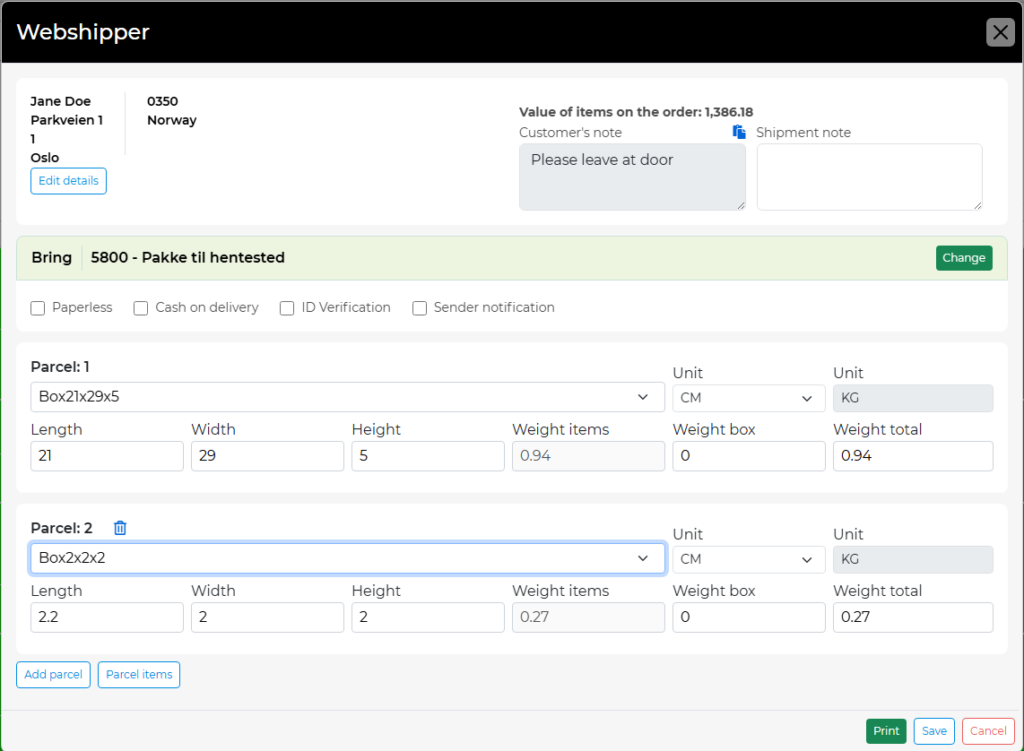The width and height of the screenshot is (1024, 751).
Task: Click the Add parcel button
Action: (x=53, y=675)
